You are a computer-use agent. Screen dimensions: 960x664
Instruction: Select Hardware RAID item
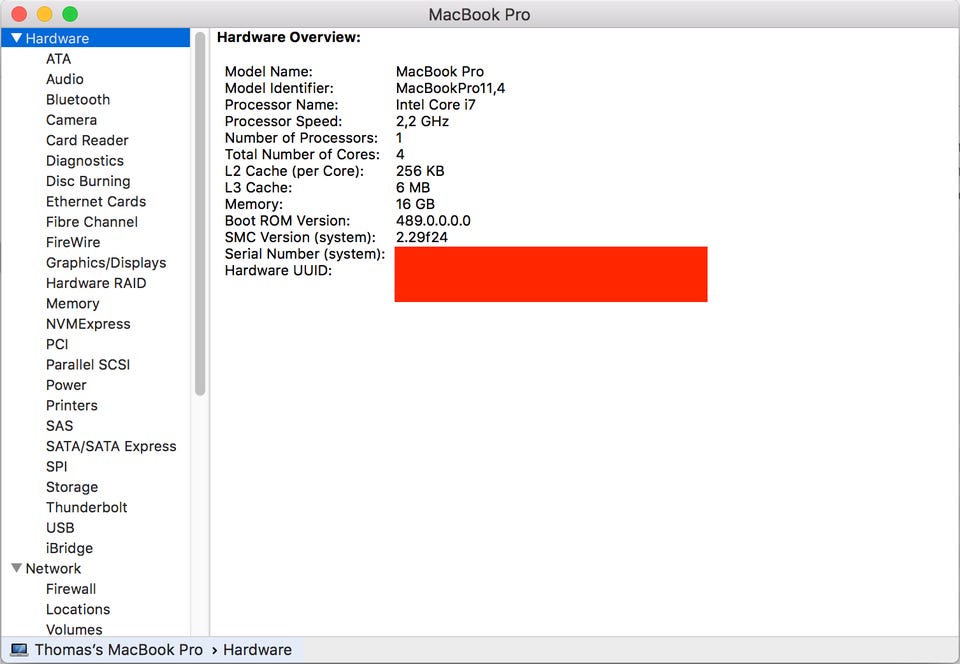(96, 283)
